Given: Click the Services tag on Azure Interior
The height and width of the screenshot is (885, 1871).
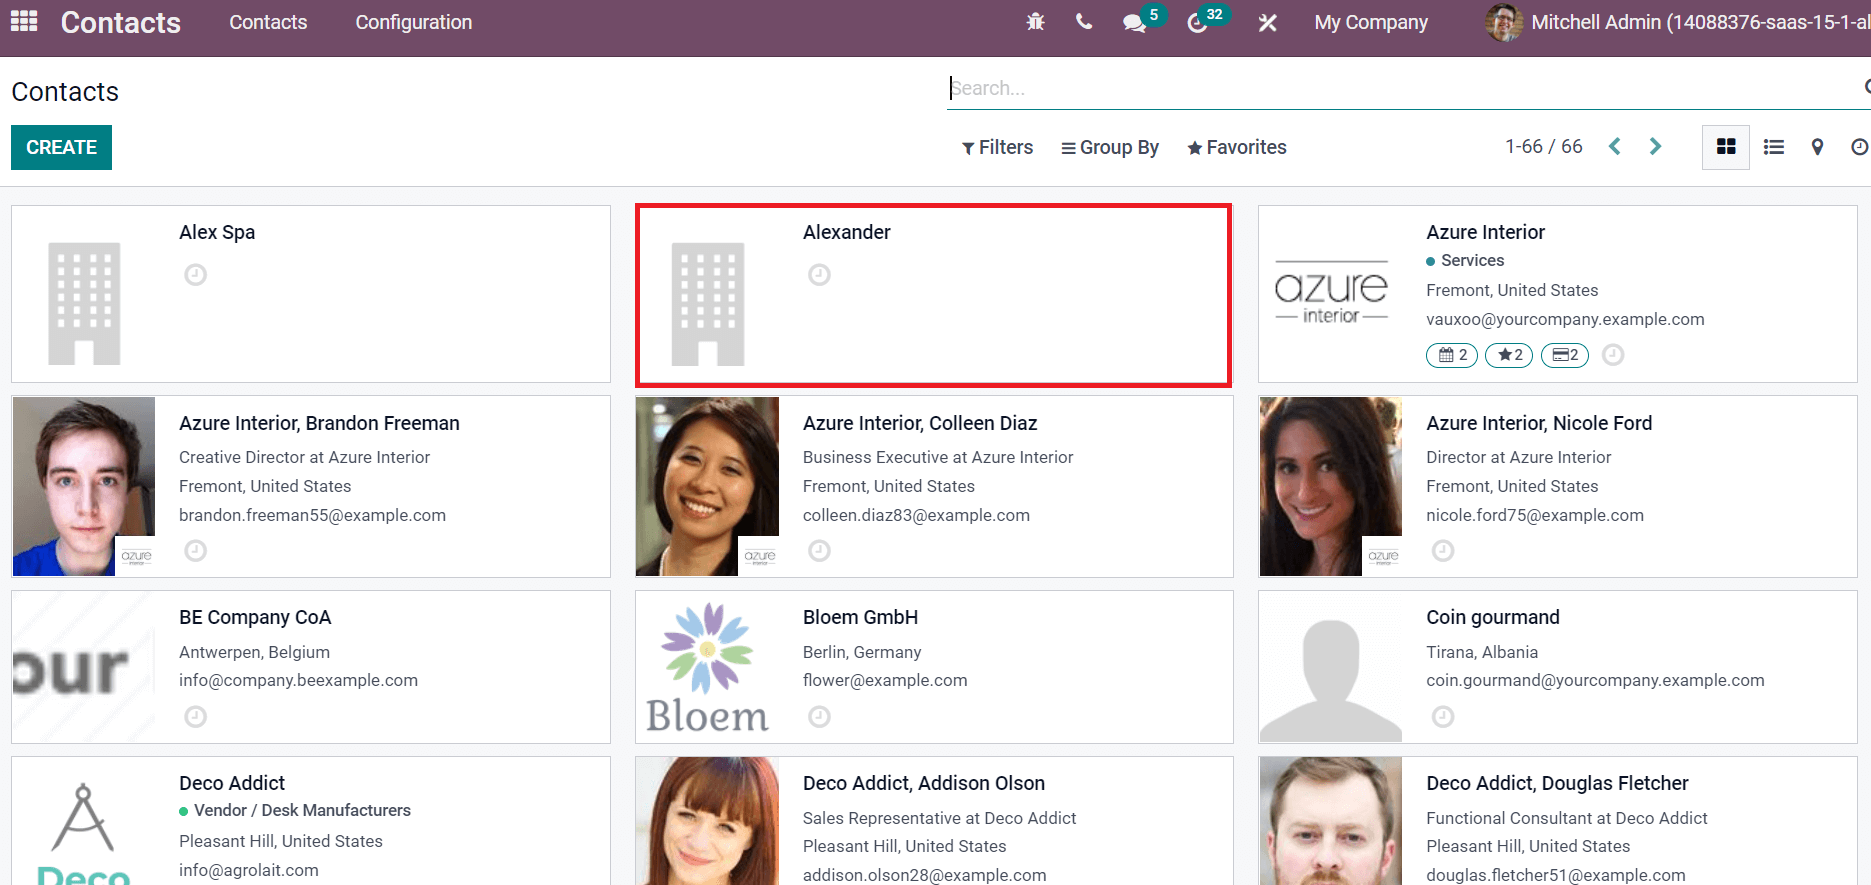Looking at the screenshot, I should (x=1465, y=260).
